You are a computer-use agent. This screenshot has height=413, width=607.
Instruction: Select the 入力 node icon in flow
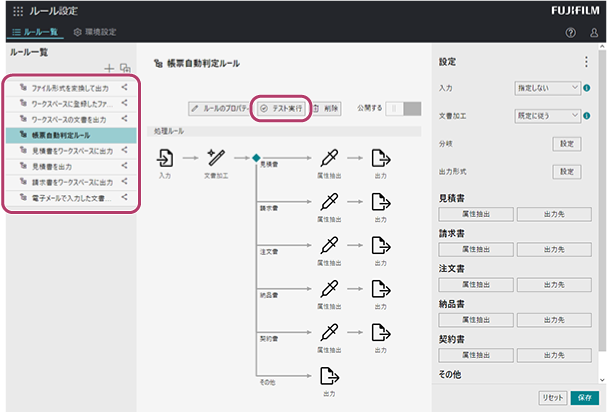[x=165, y=158]
